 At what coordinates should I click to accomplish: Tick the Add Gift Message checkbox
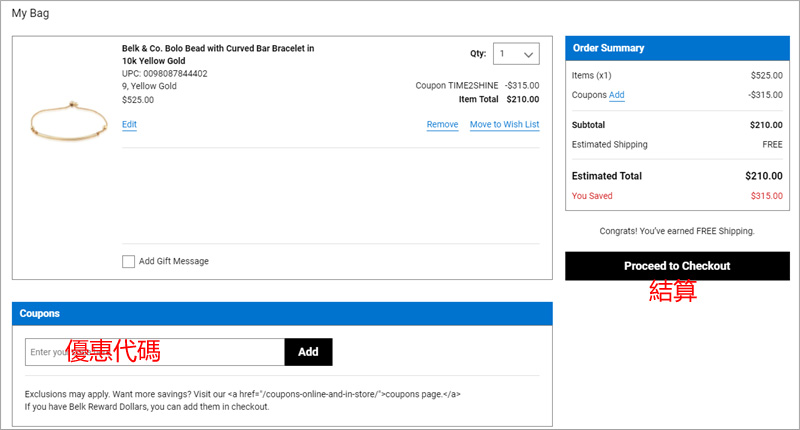tap(128, 261)
